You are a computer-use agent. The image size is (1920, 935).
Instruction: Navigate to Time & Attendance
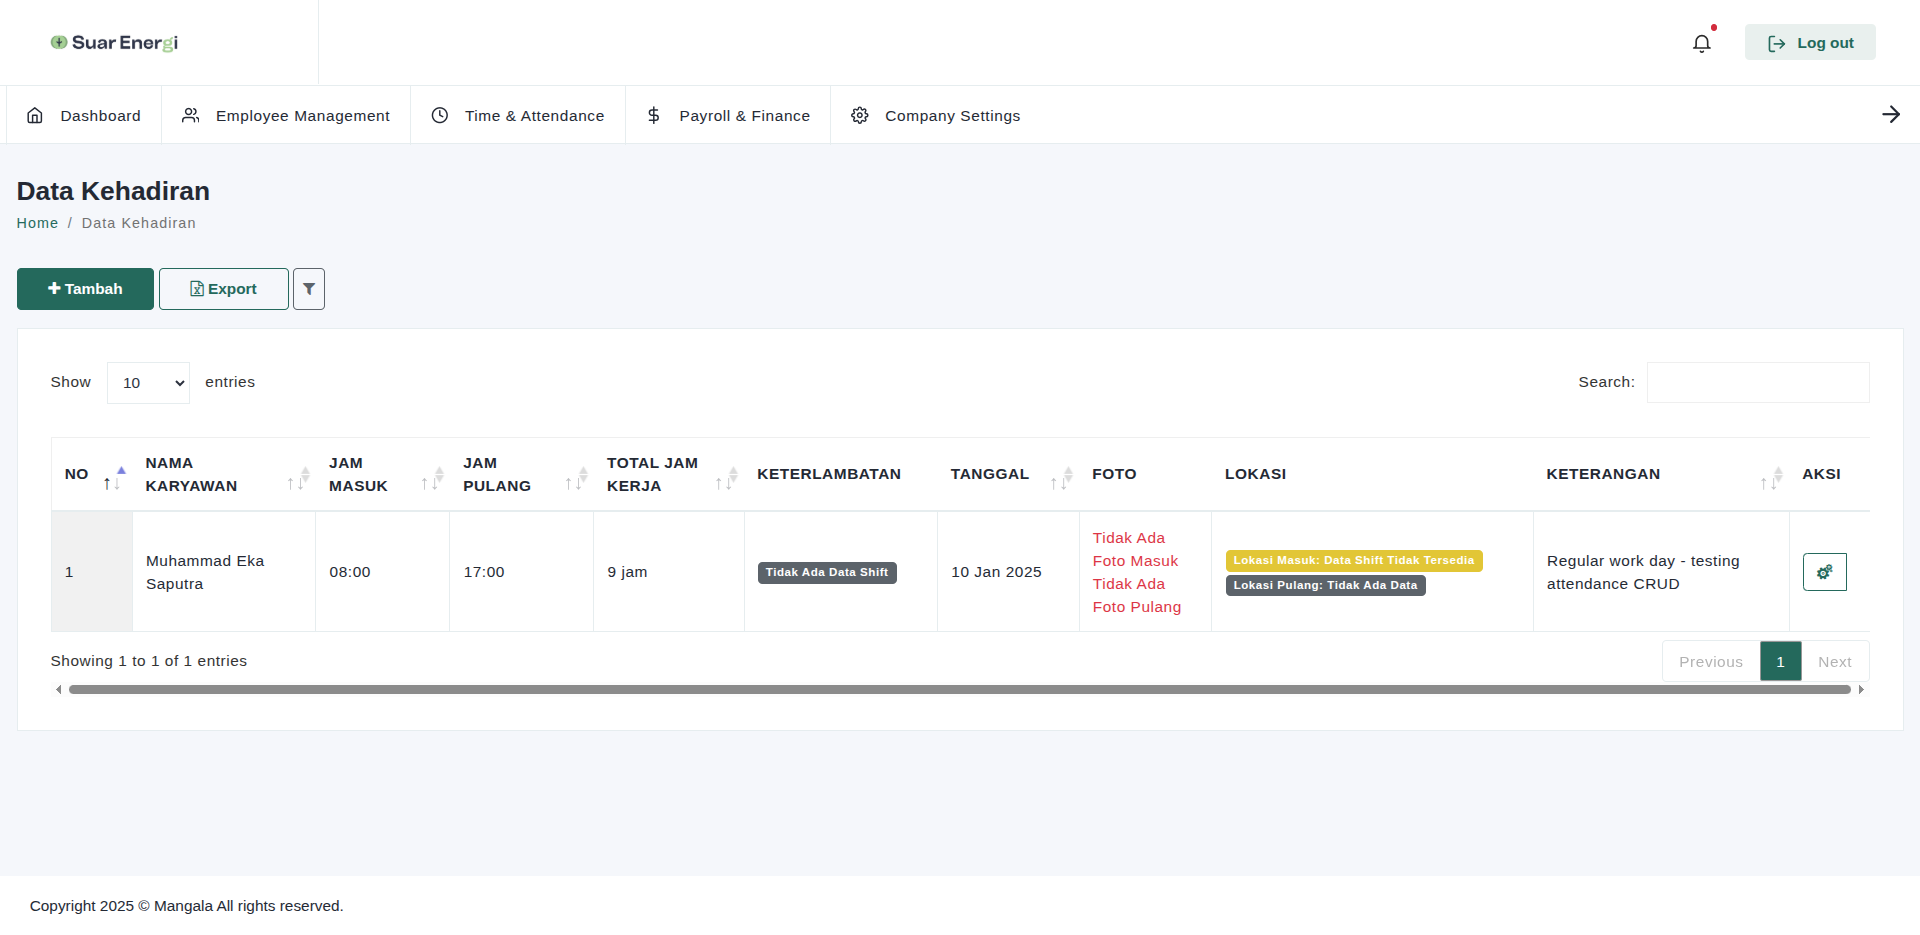coord(533,115)
